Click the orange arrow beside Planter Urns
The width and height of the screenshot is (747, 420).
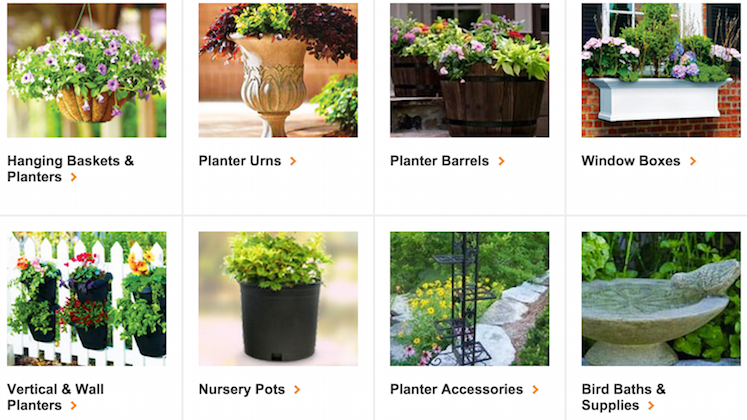click(293, 161)
